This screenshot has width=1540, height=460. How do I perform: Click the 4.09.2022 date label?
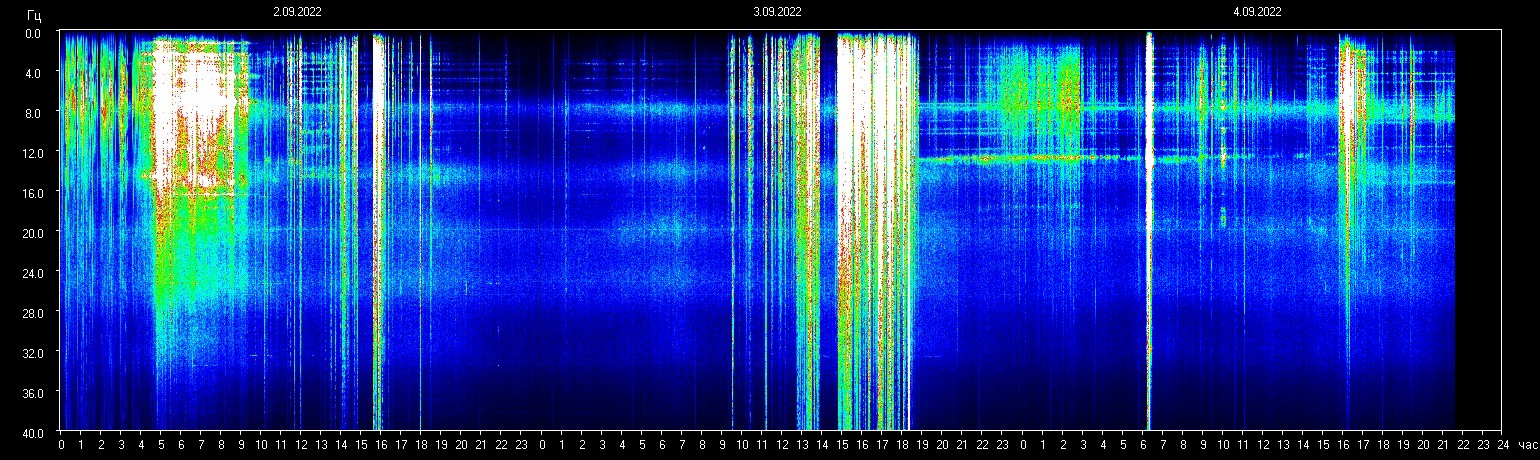pyautogui.click(x=1257, y=12)
